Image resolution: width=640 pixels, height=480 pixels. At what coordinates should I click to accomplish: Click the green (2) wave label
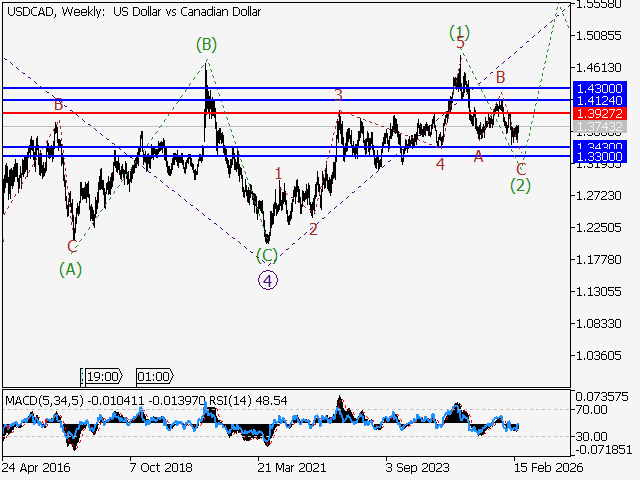520,185
